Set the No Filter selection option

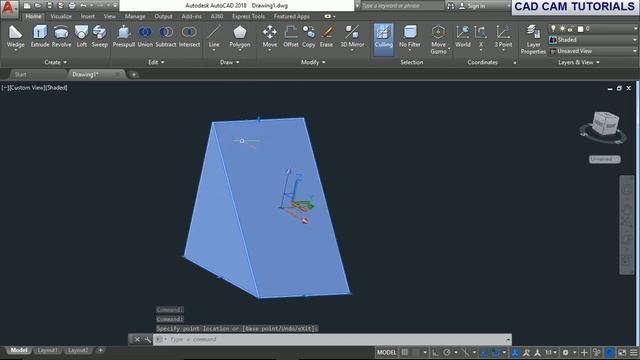point(409,37)
